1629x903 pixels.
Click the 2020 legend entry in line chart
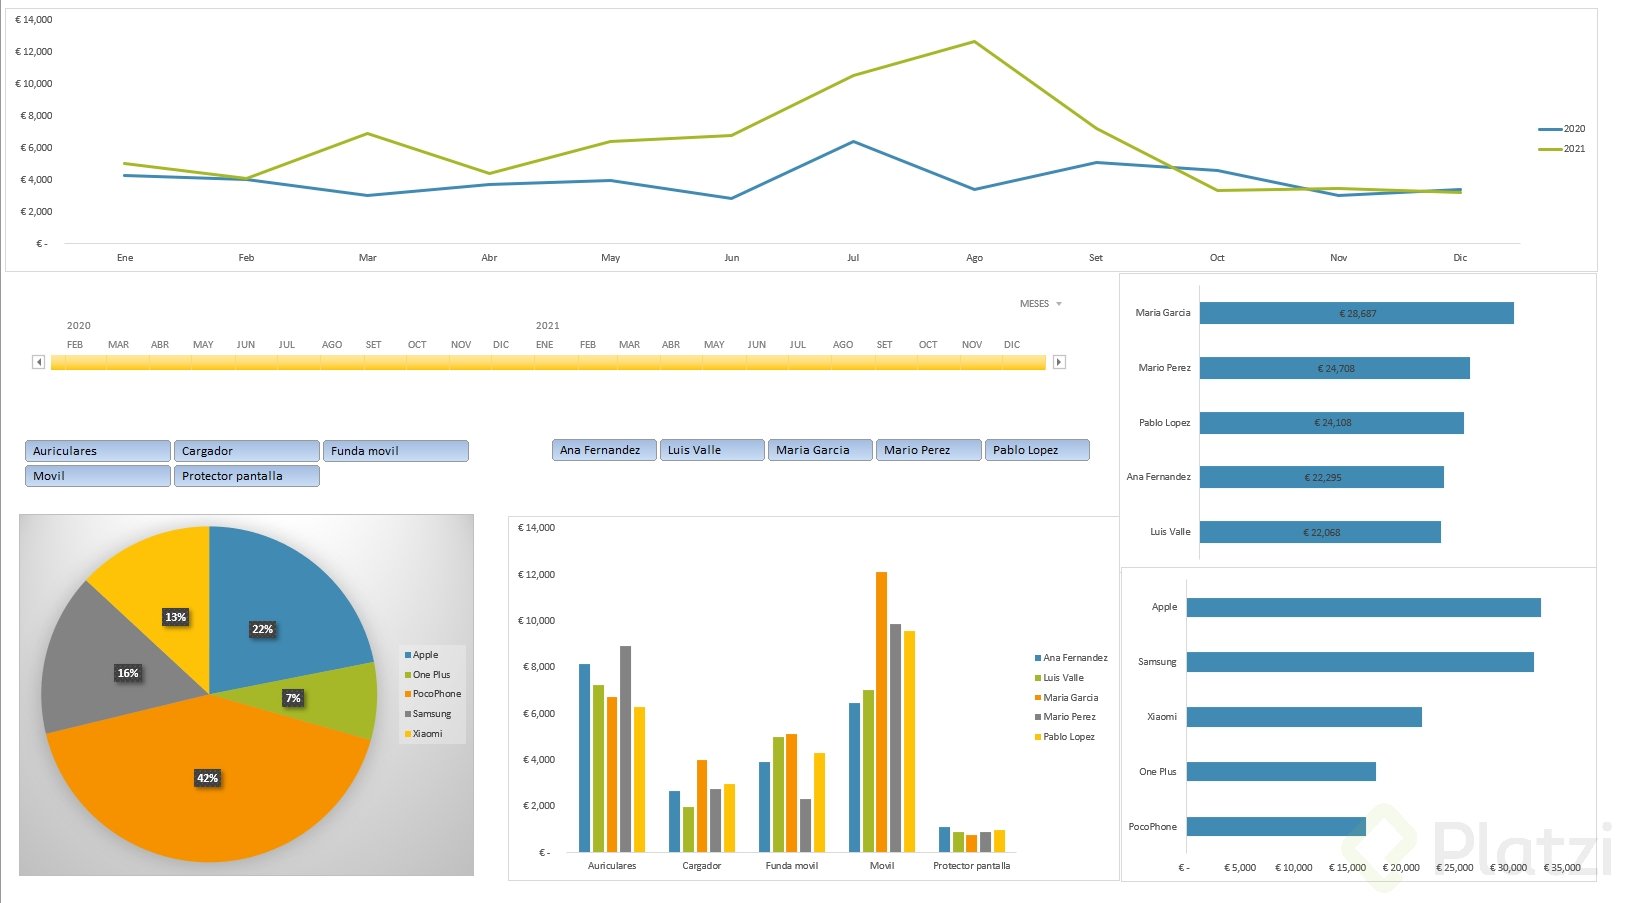tap(1562, 129)
